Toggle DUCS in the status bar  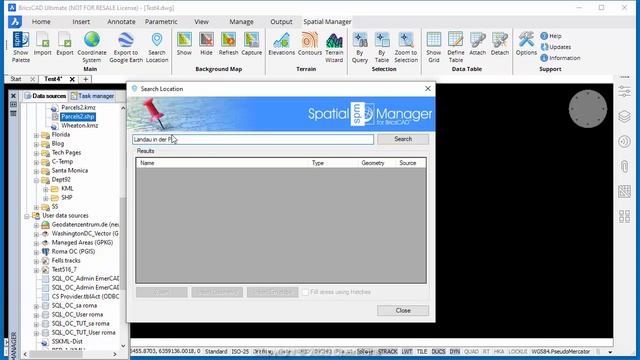438,351
